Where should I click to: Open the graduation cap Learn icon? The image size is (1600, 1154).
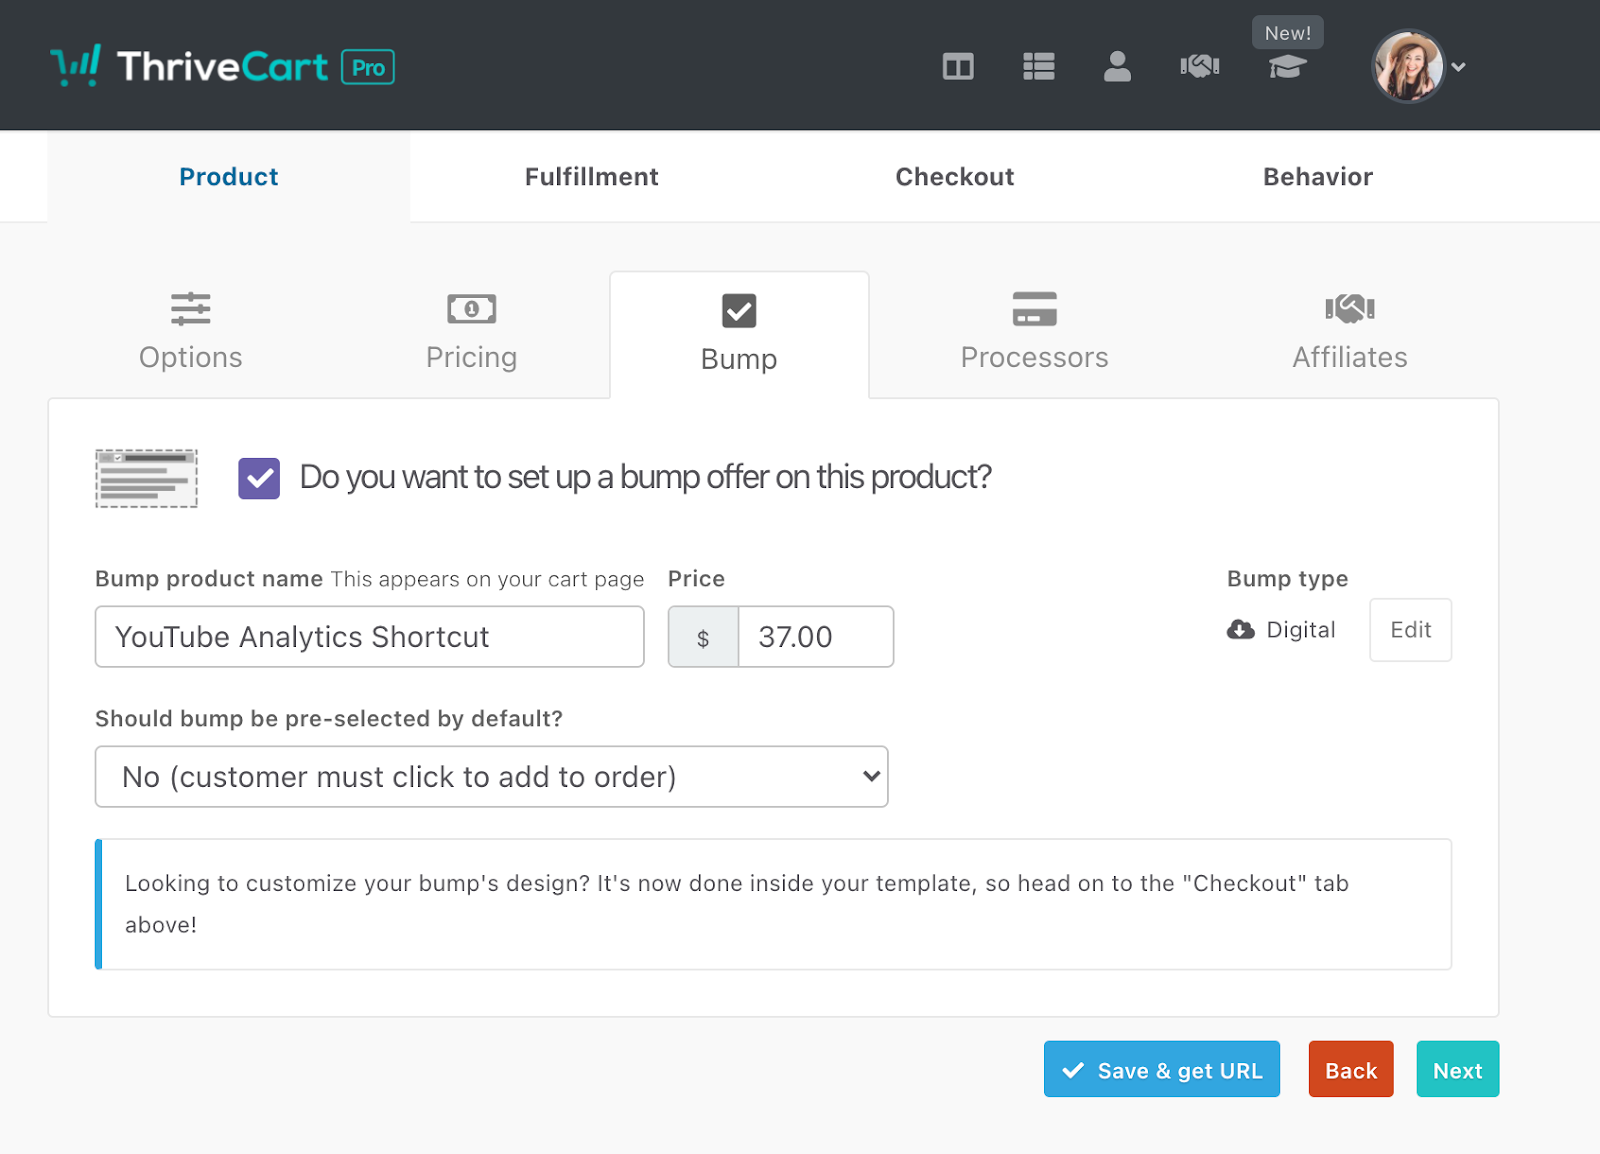point(1288,67)
